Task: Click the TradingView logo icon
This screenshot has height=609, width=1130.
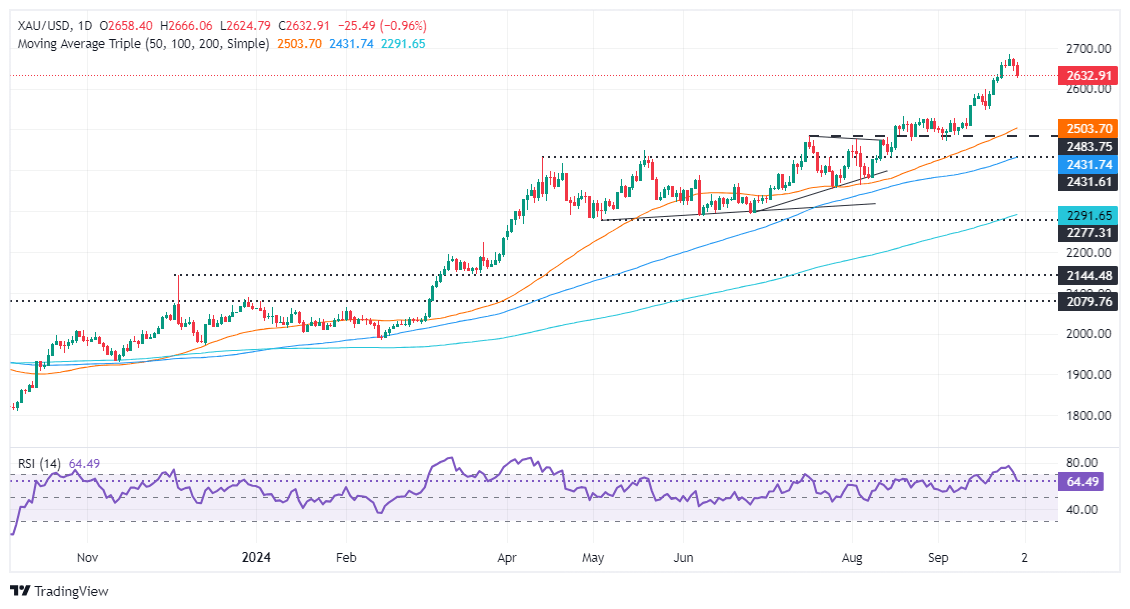Action: click(21, 591)
